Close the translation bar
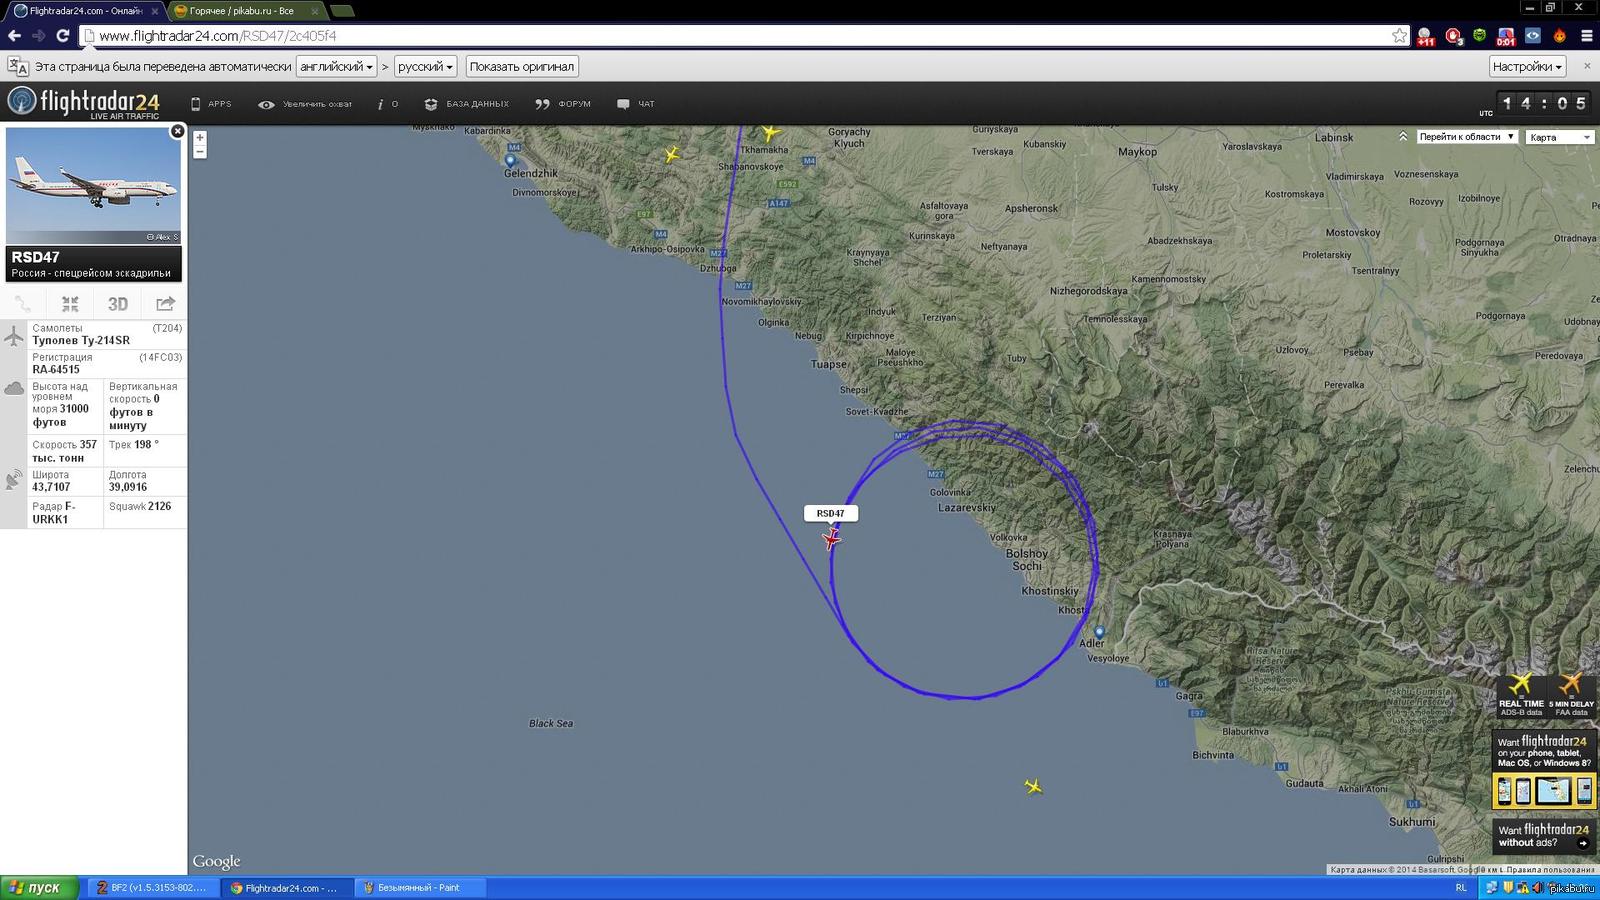Screen dimensions: 1600x900 coord(1586,66)
